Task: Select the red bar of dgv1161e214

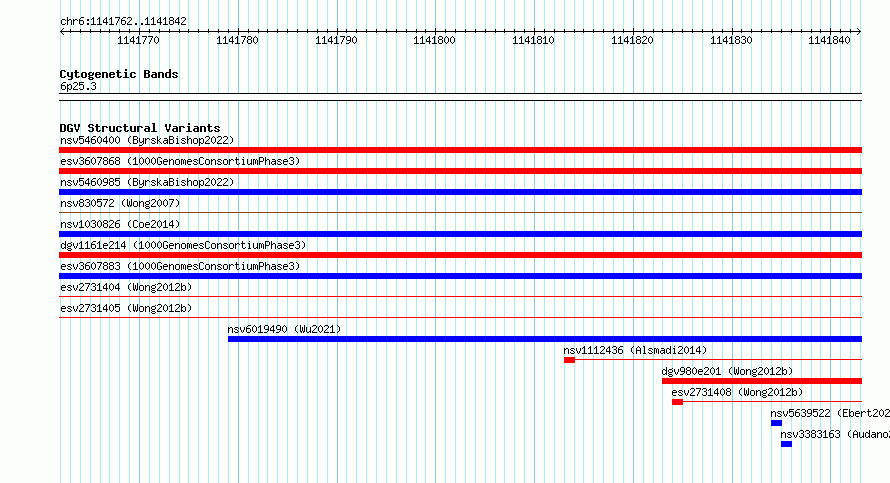Action: click(460, 255)
